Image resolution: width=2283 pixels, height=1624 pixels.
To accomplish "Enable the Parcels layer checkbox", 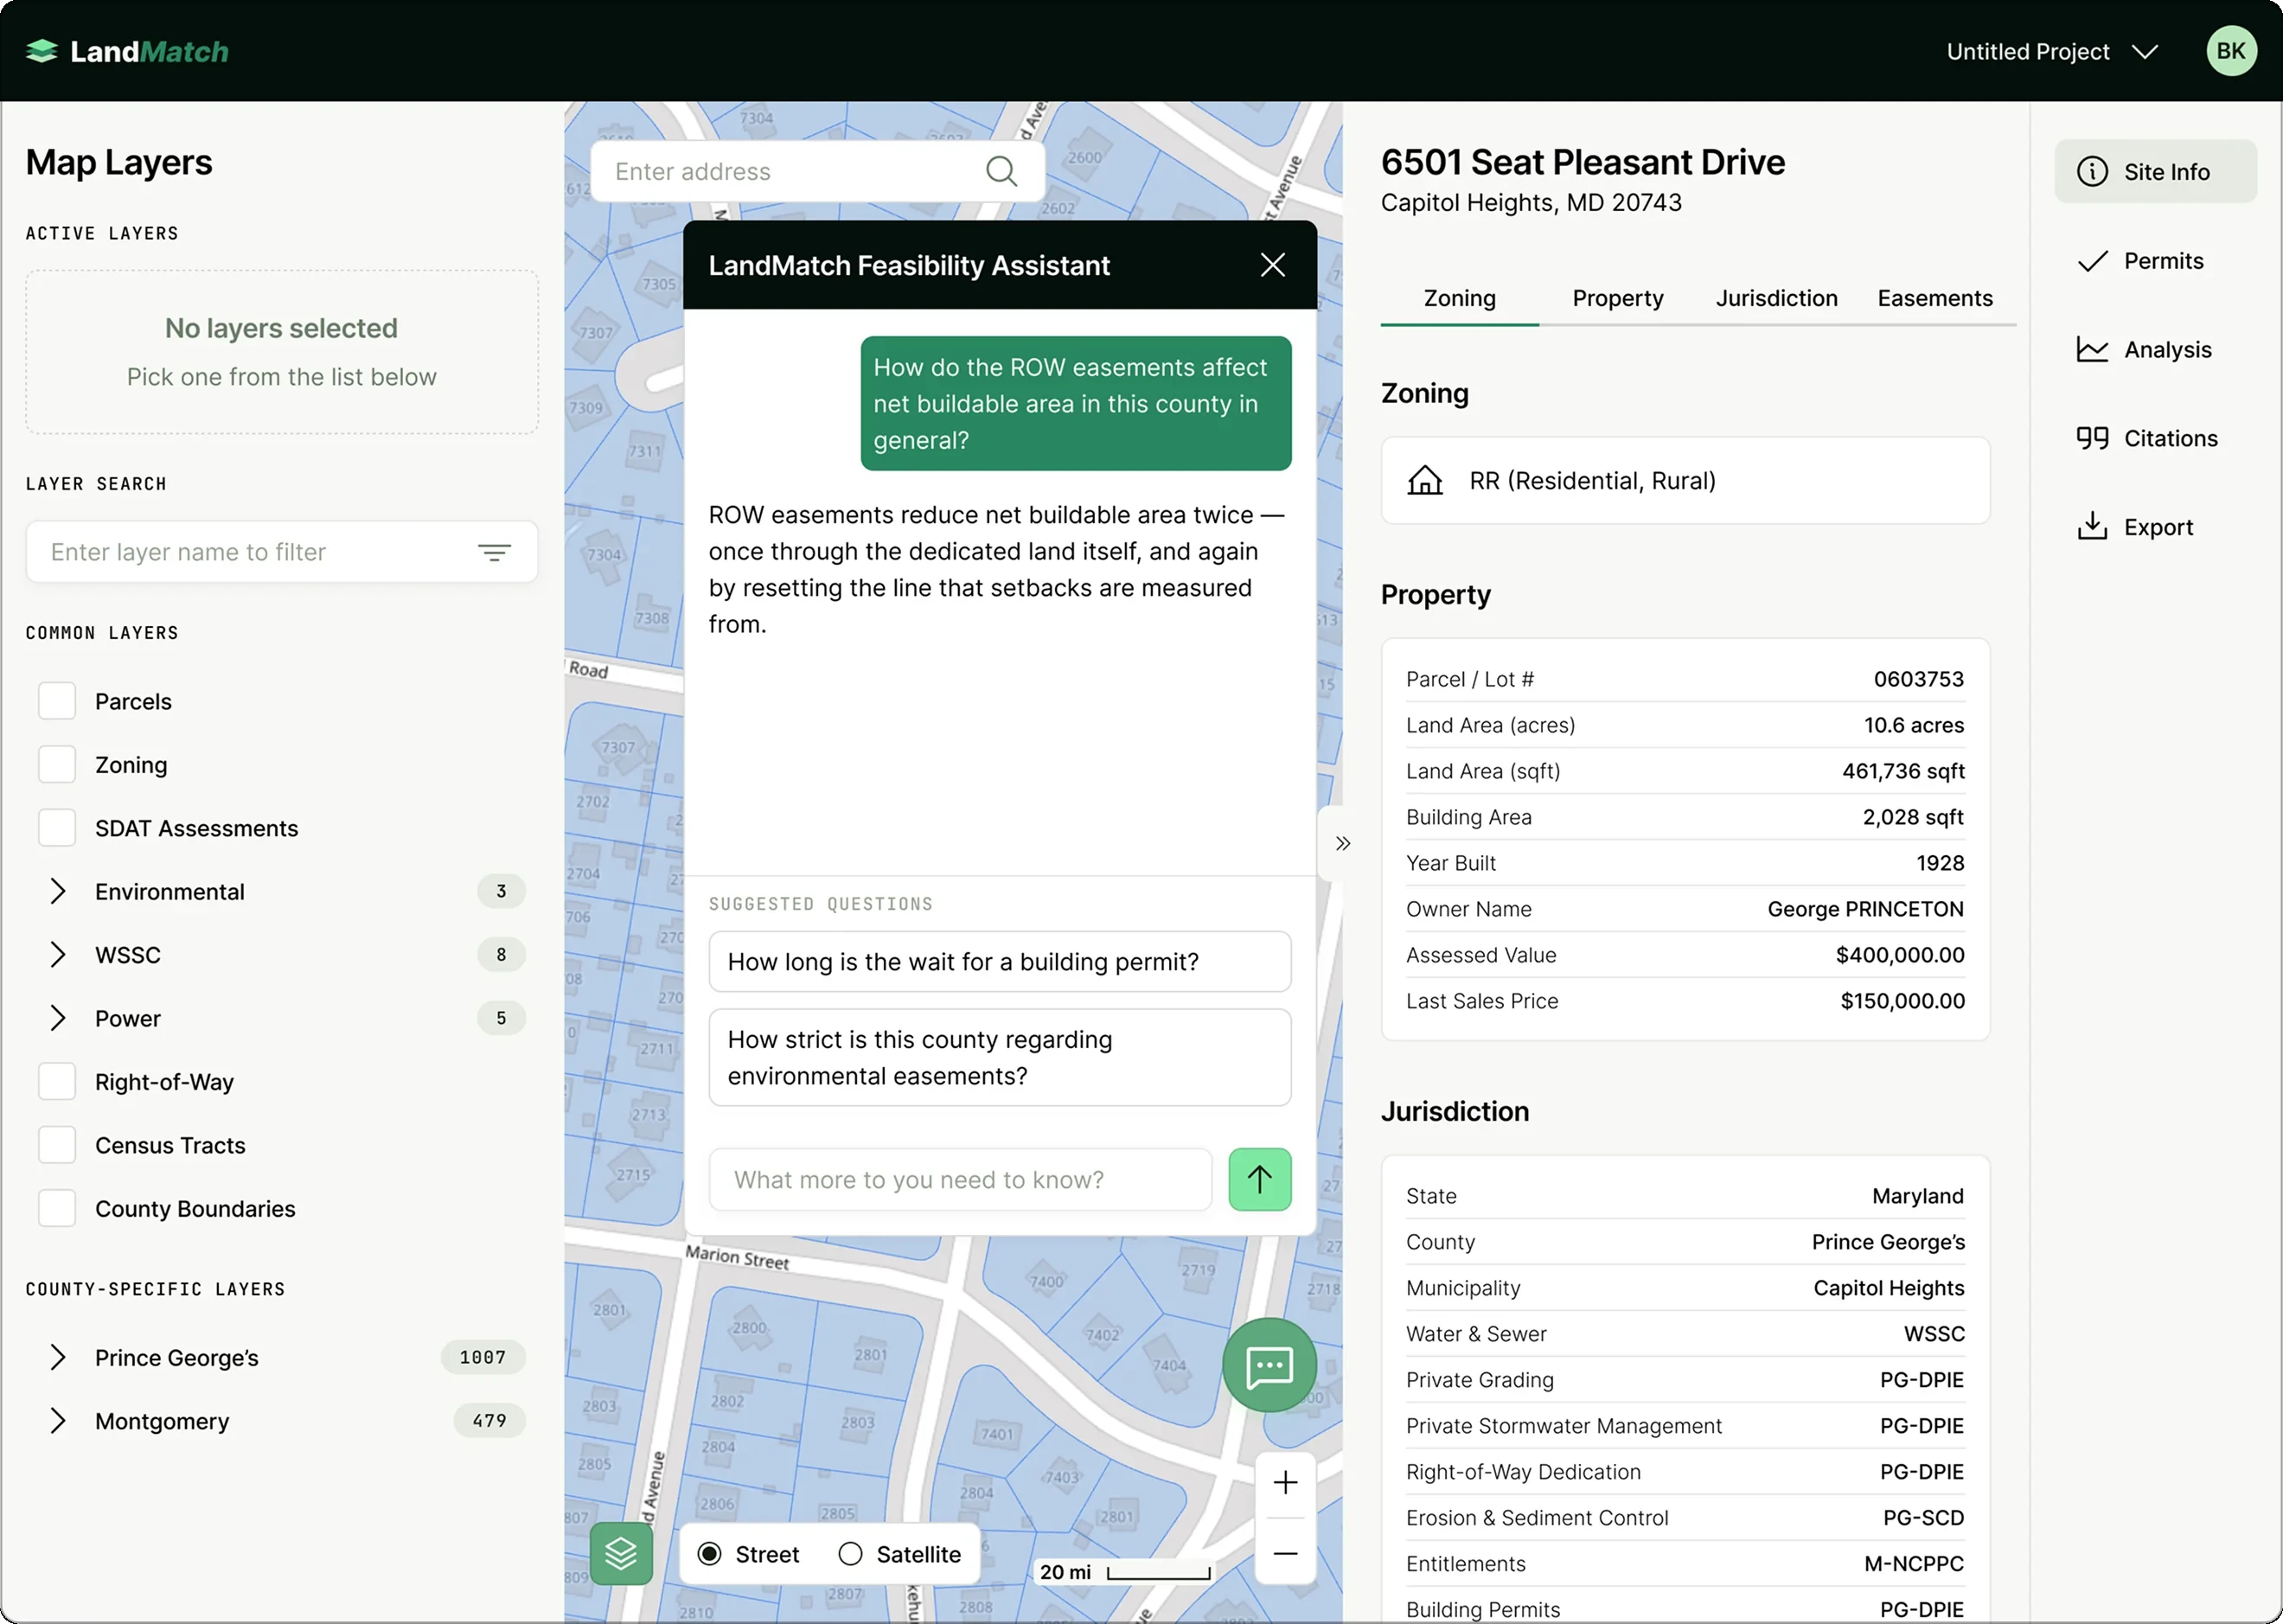I will click(x=57, y=701).
